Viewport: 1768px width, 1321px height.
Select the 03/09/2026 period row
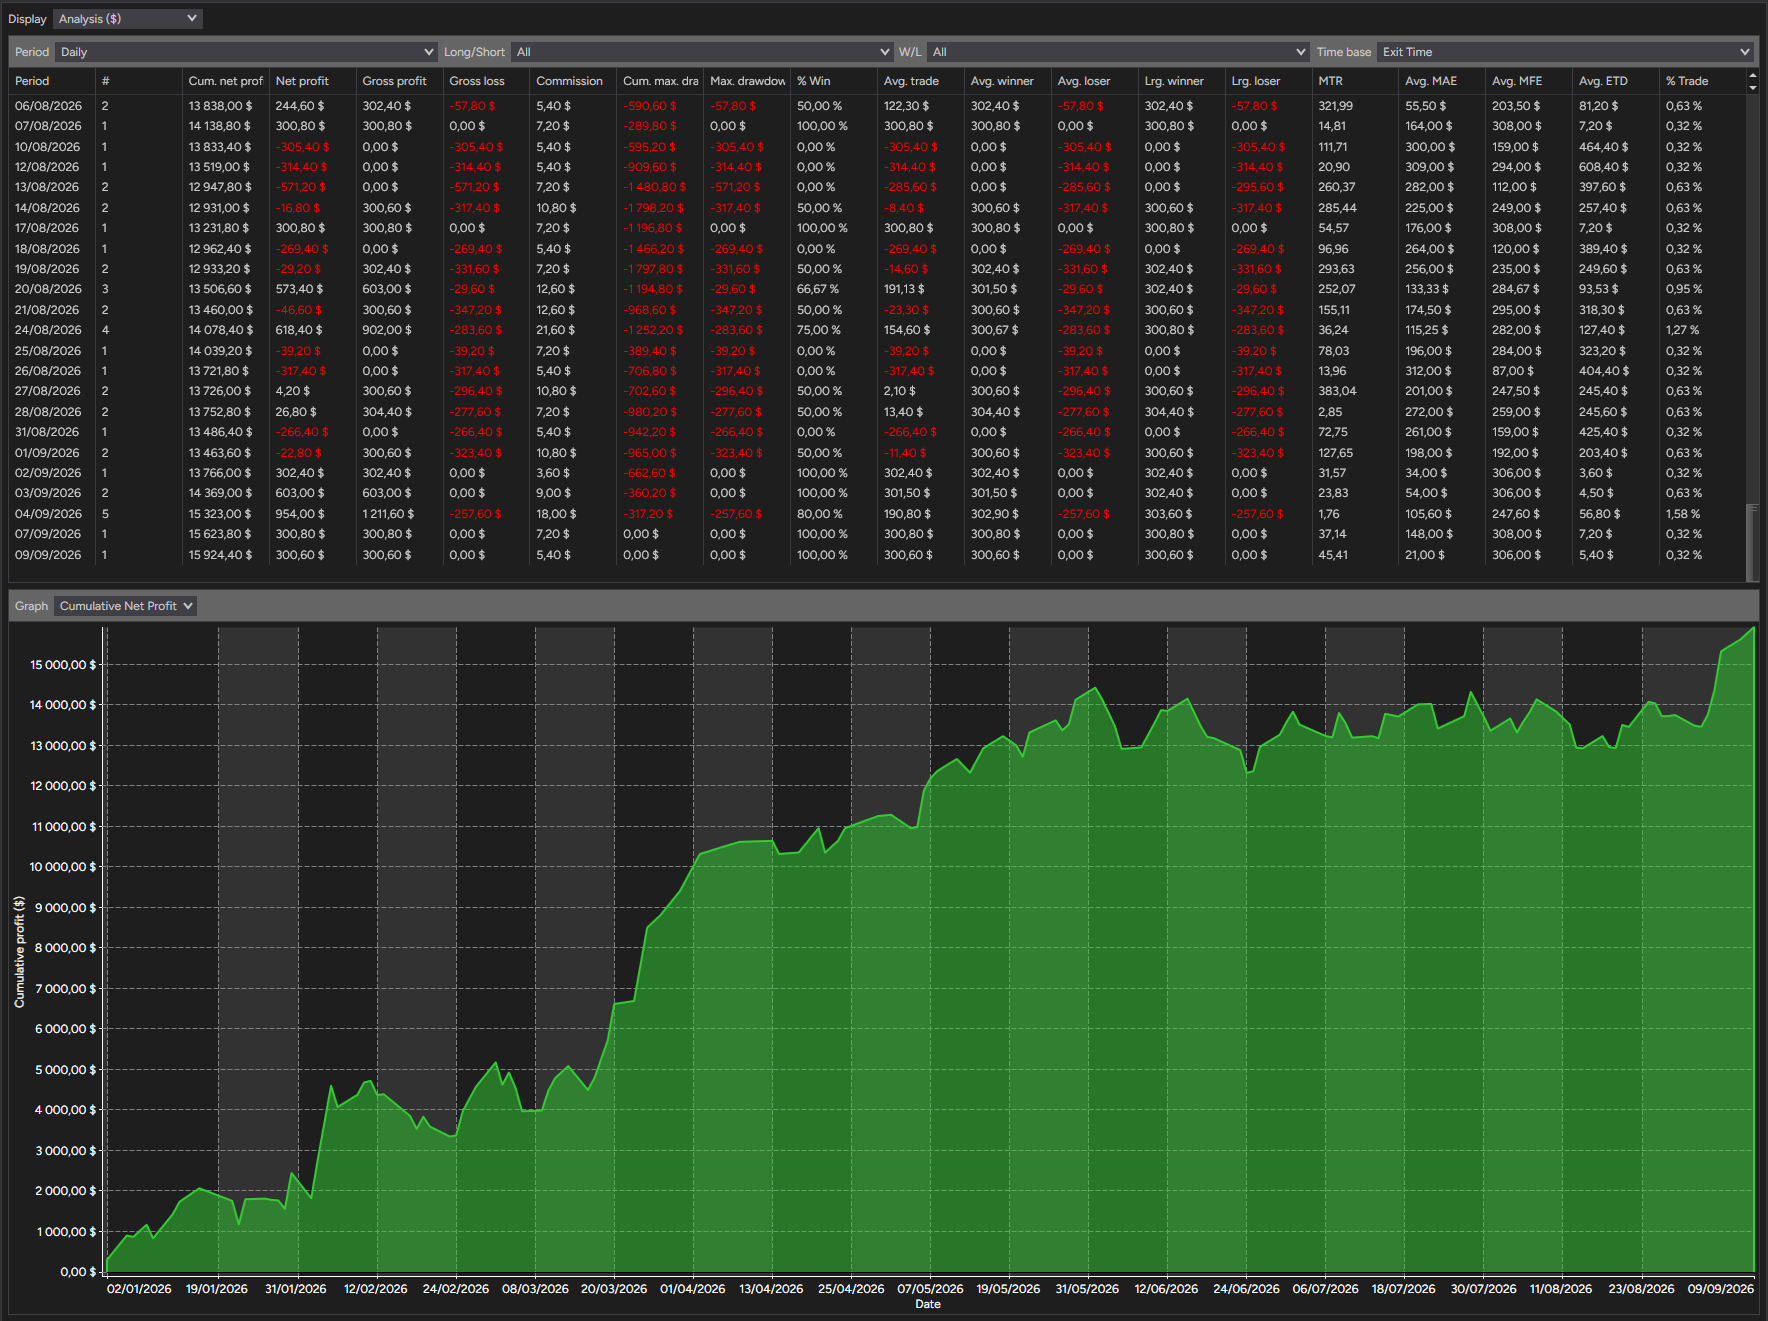pyautogui.click(x=877, y=493)
